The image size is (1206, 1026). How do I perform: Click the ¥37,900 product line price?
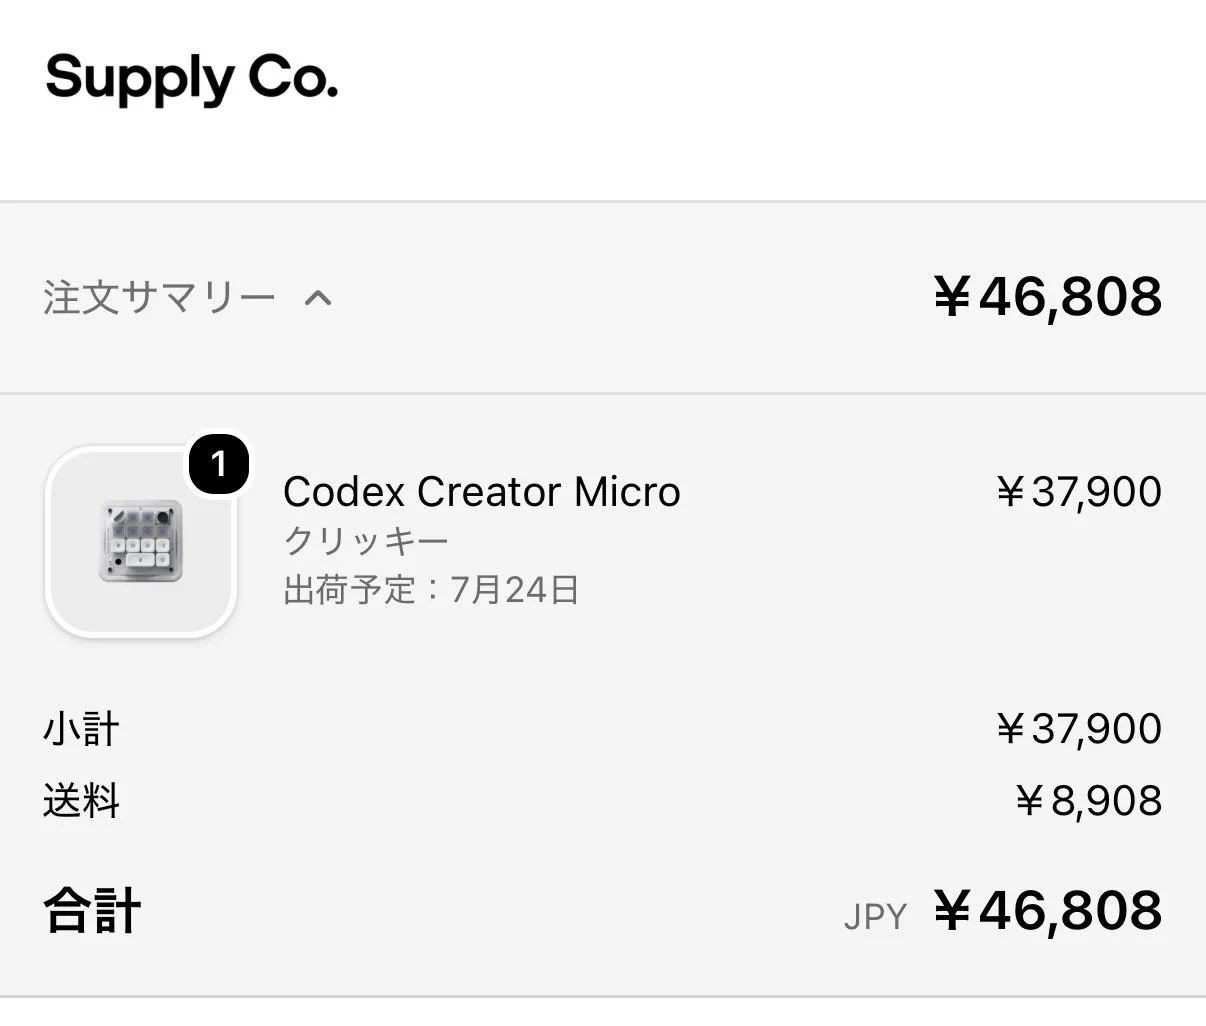tap(1079, 492)
